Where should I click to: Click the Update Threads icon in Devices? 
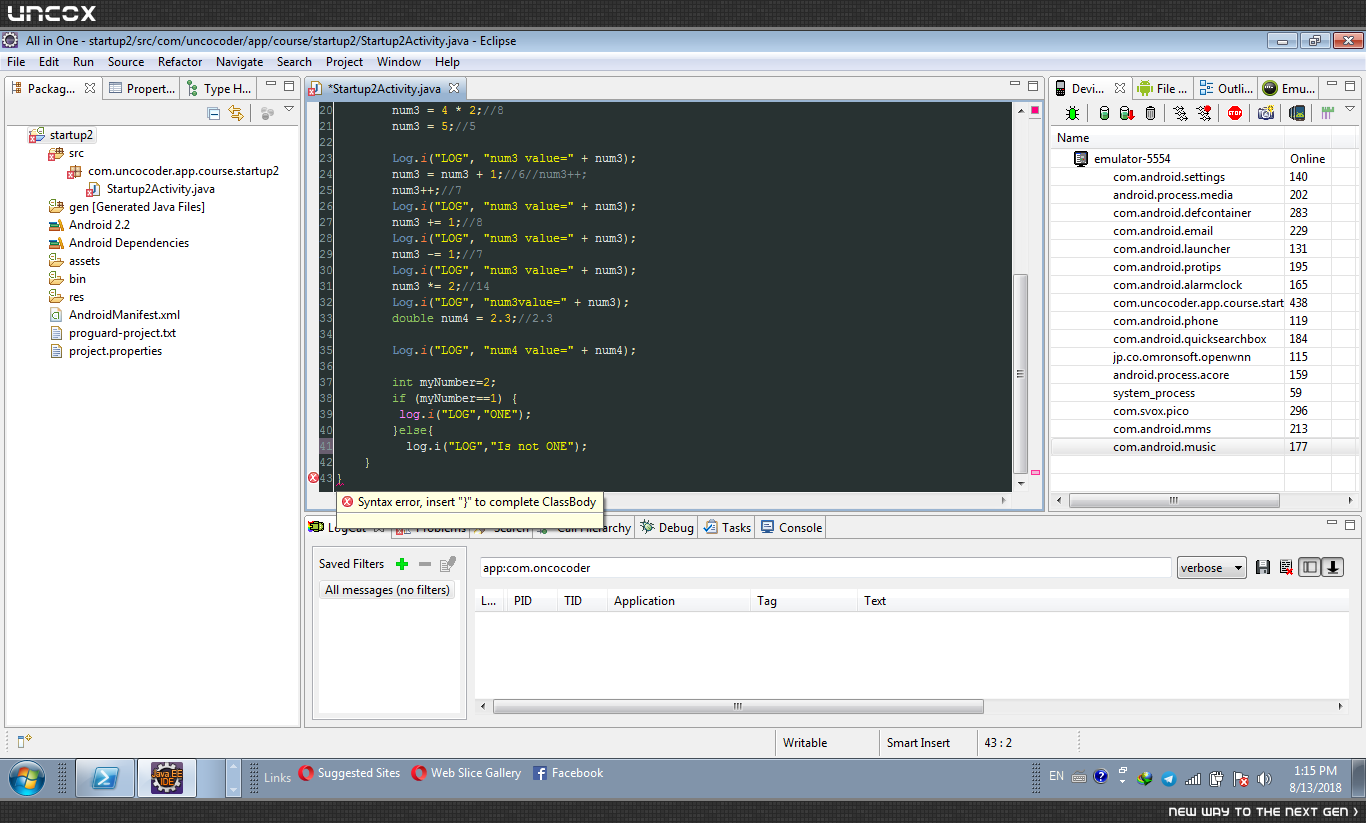click(1180, 114)
